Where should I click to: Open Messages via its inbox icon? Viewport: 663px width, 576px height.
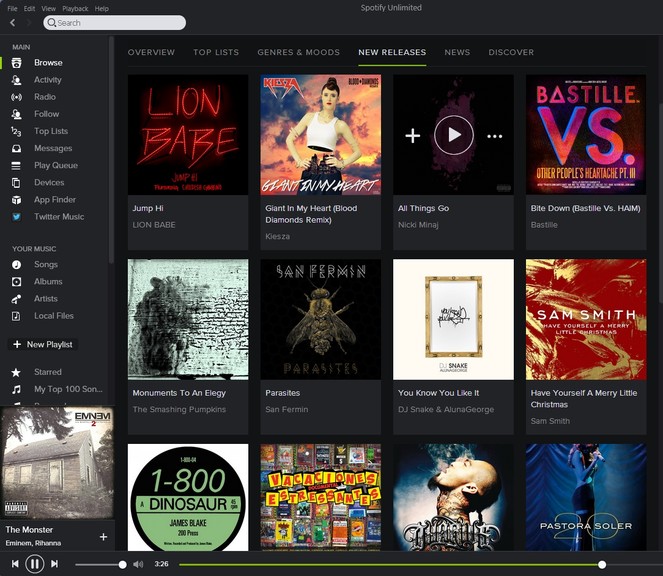16,148
